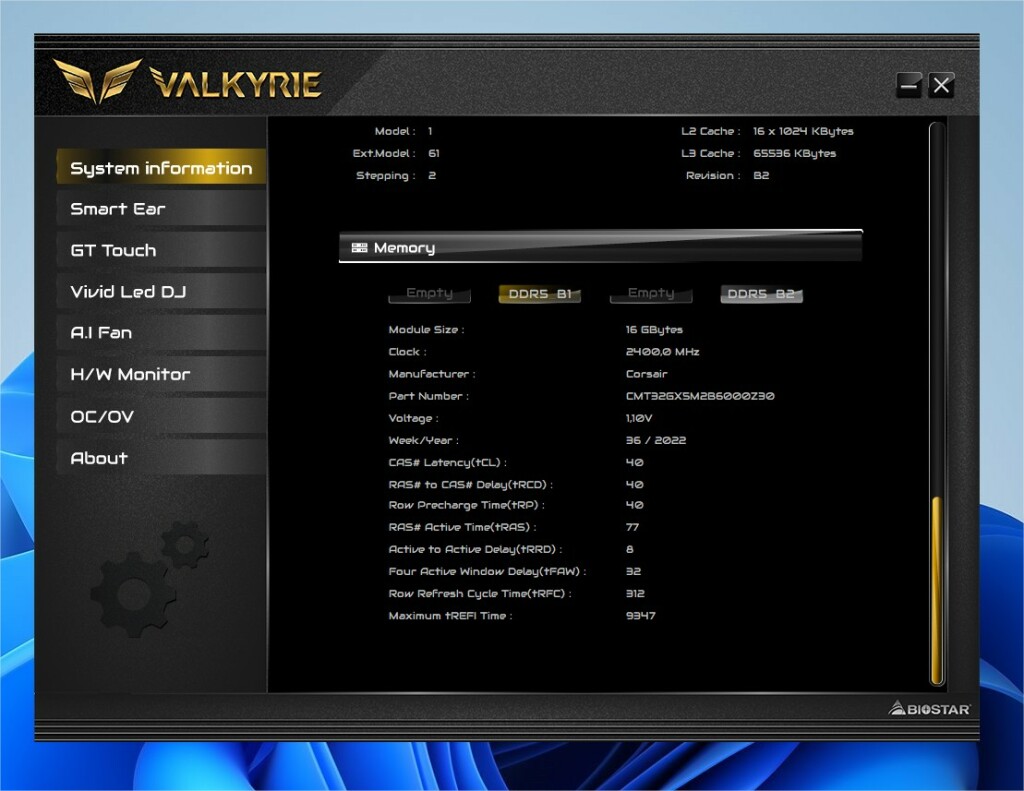Click the tFAW value 32

[x=633, y=572]
